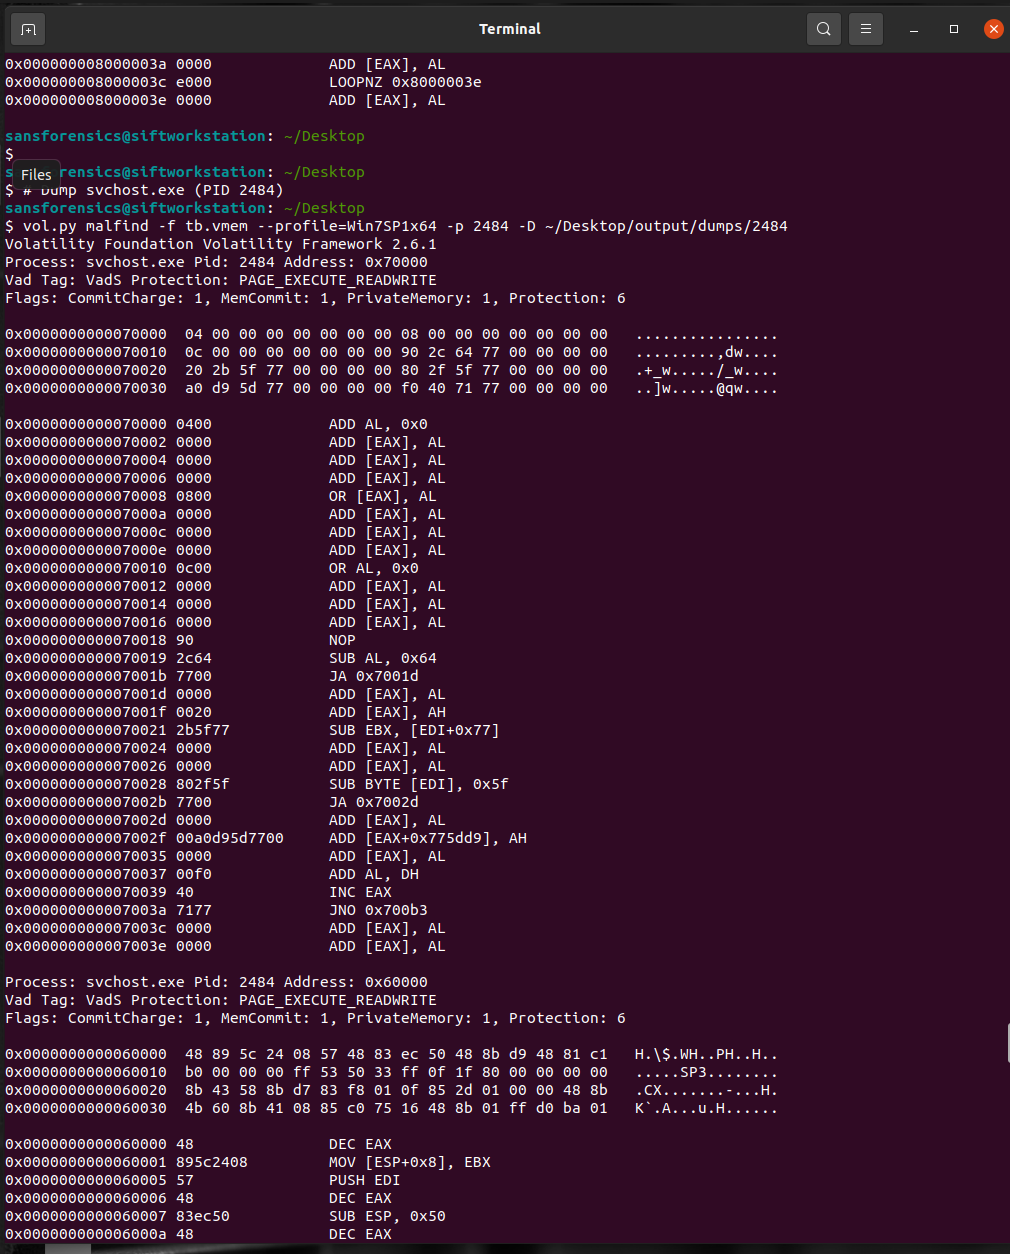Screen dimensions: 1010x1254
Task: Click the 'LOOPNZ 0x8000003e' instruction
Action: pos(405,82)
